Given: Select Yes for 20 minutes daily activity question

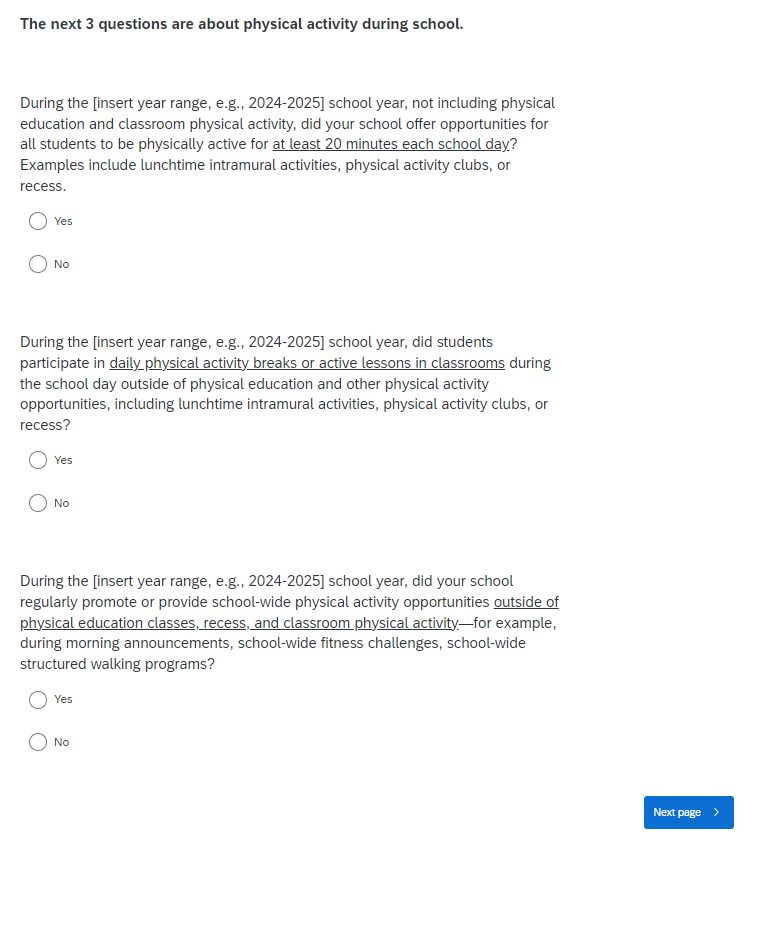Looking at the screenshot, I should [x=38, y=221].
